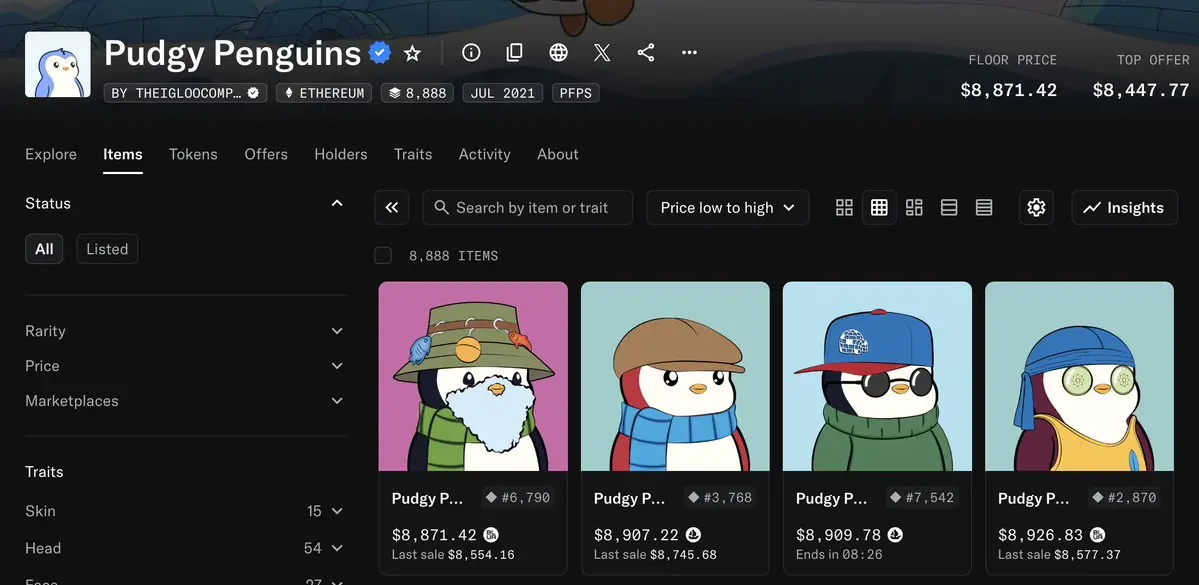Open the Holders tab
Image resolution: width=1199 pixels, height=585 pixels.
[341, 154]
